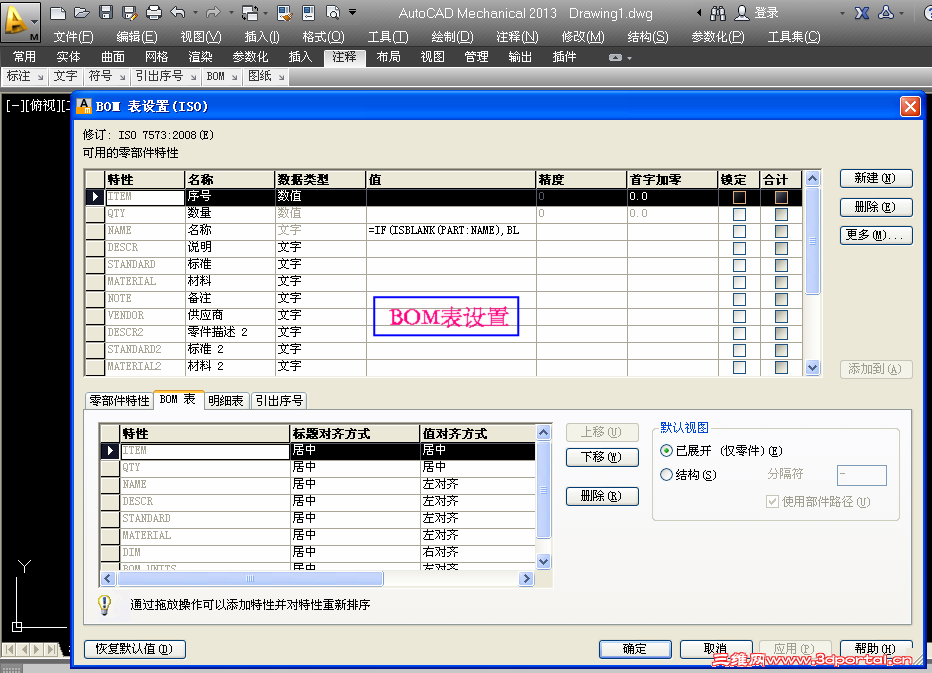Click the dialog launcher arrow on 图纸 panel
The width and height of the screenshot is (932, 673).
(281, 77)
